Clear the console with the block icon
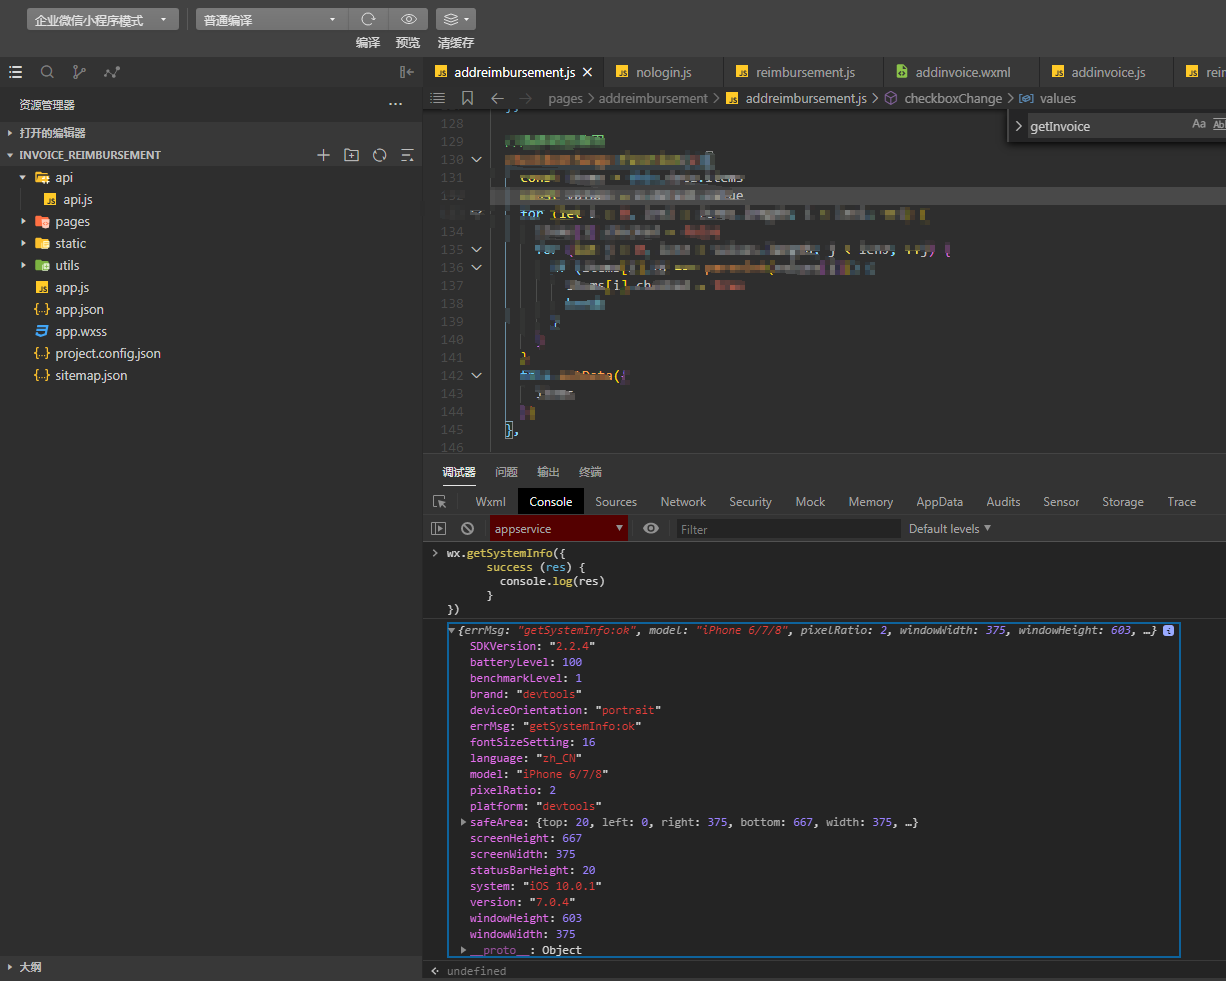 coord(467,529)
